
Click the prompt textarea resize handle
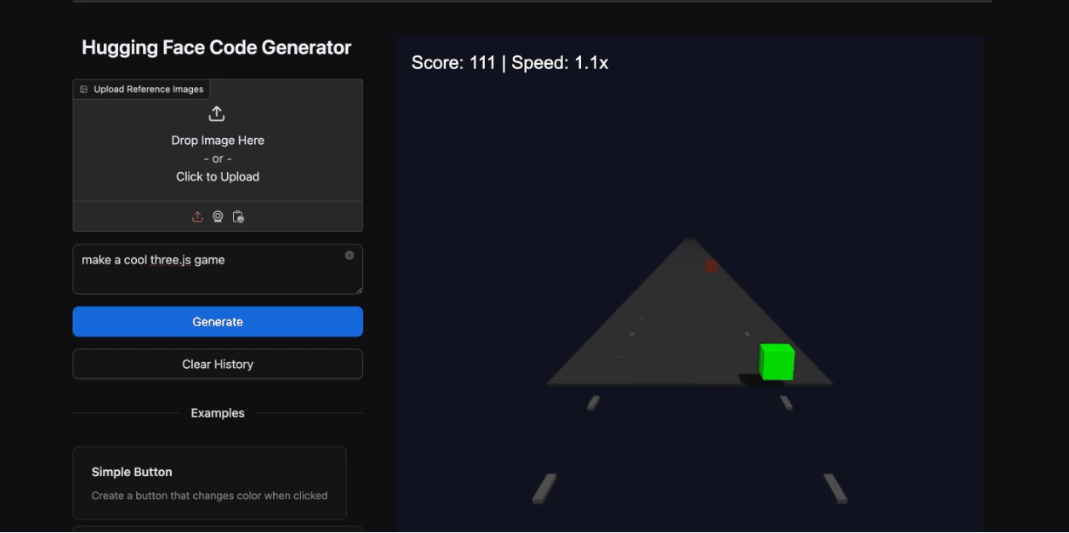pyautogui.click(x=358, y=289)
